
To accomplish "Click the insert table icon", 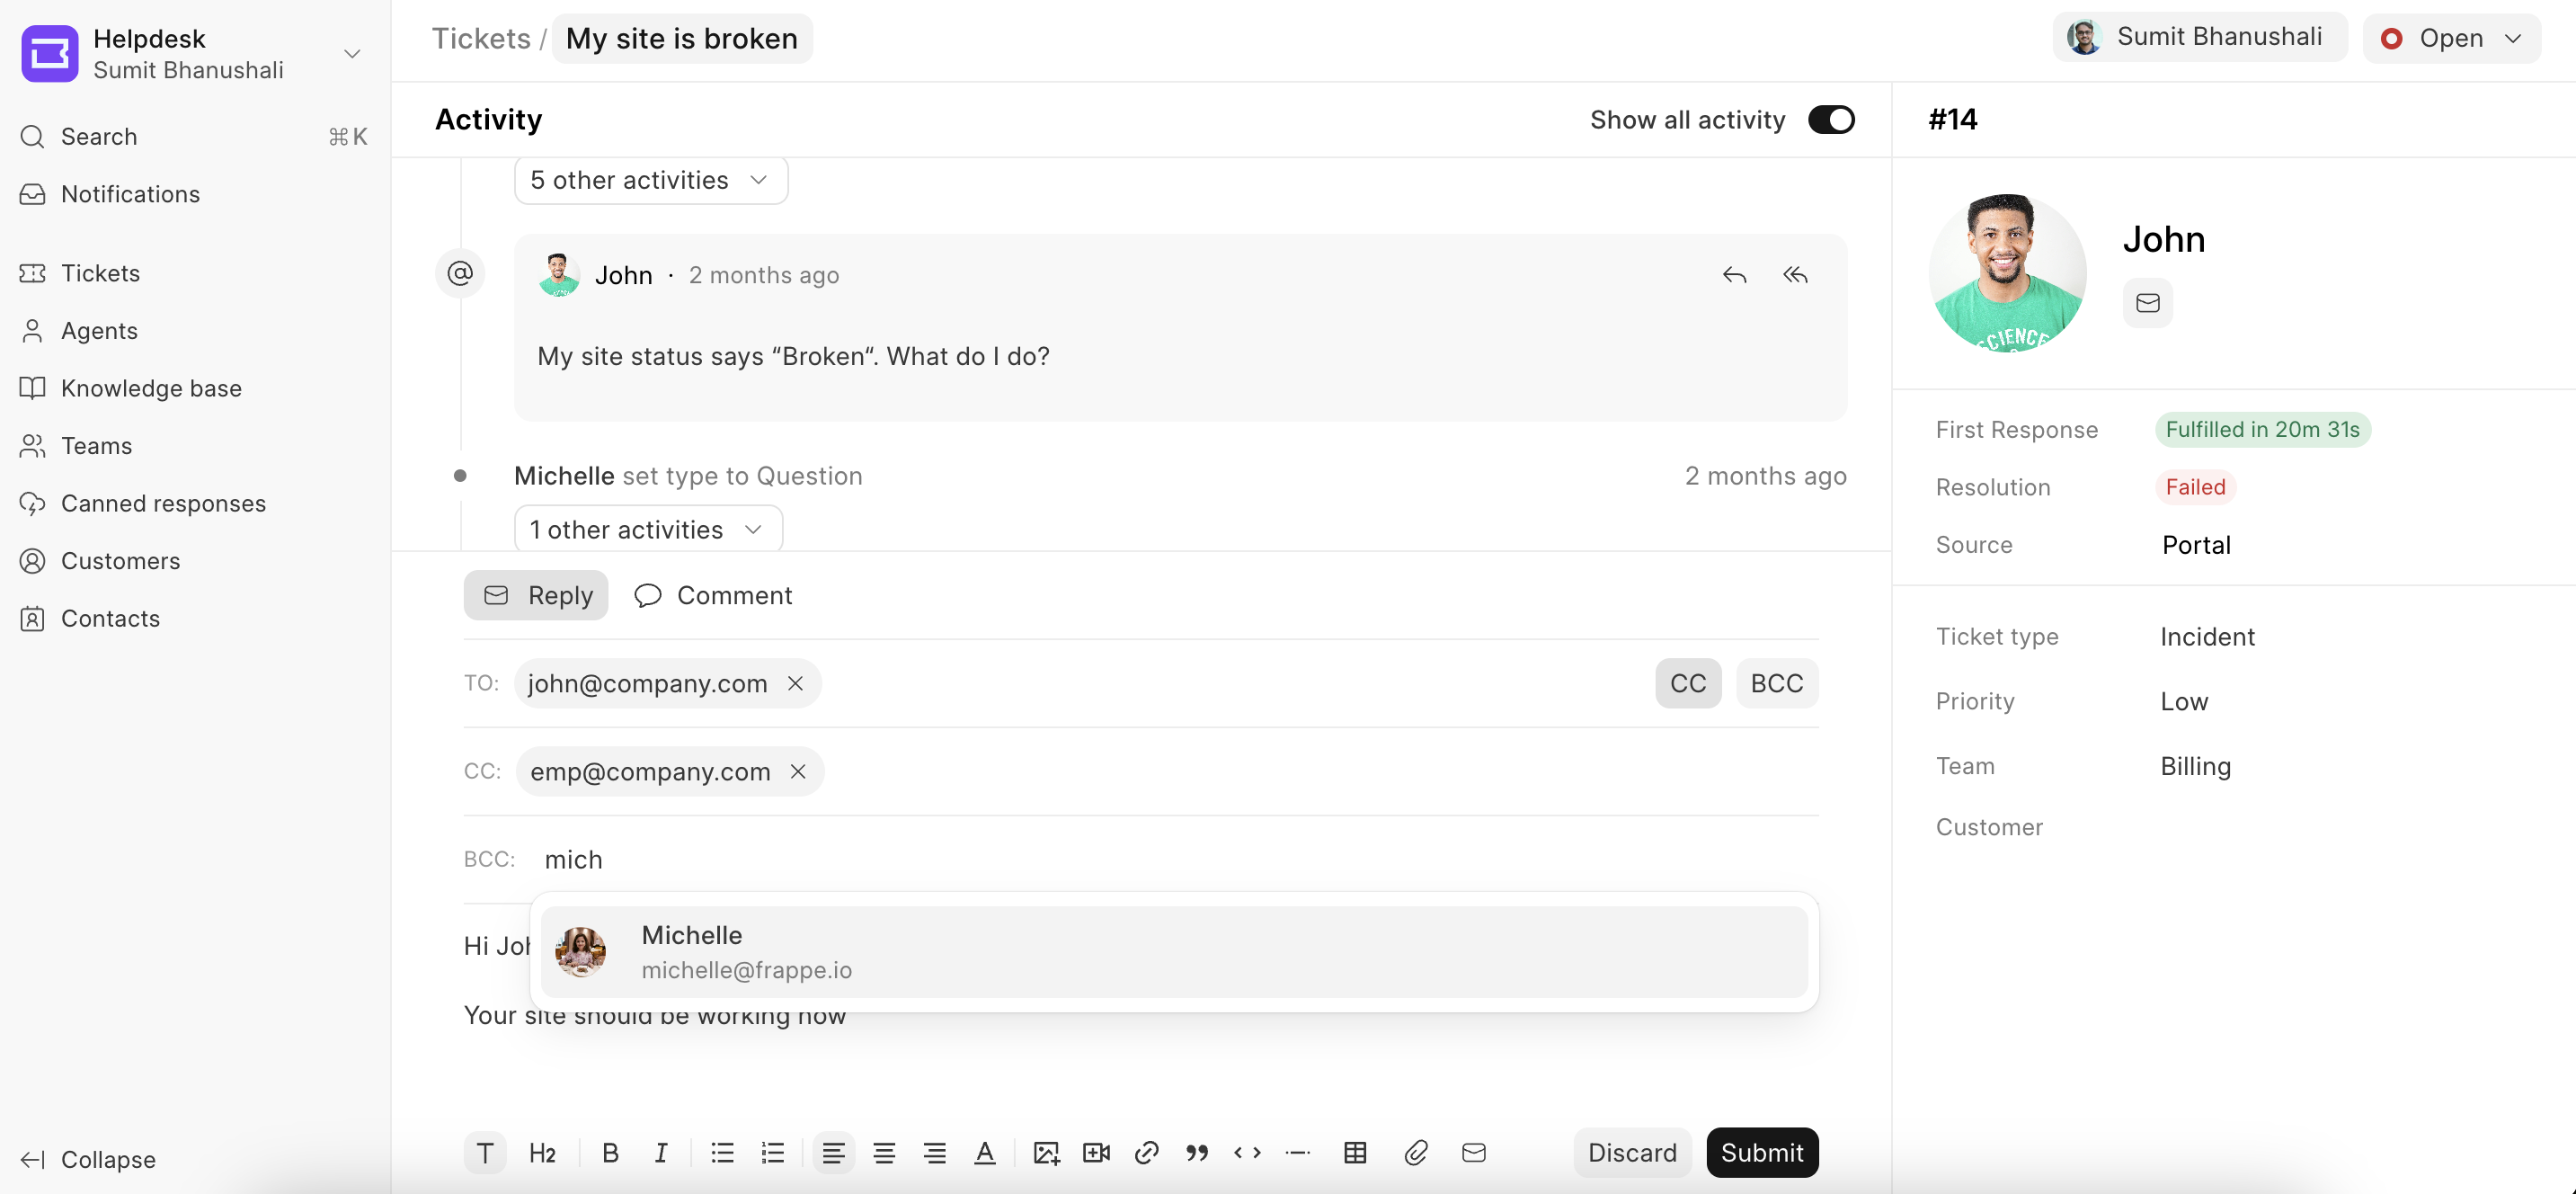I will click(x=1357, y=1152).
